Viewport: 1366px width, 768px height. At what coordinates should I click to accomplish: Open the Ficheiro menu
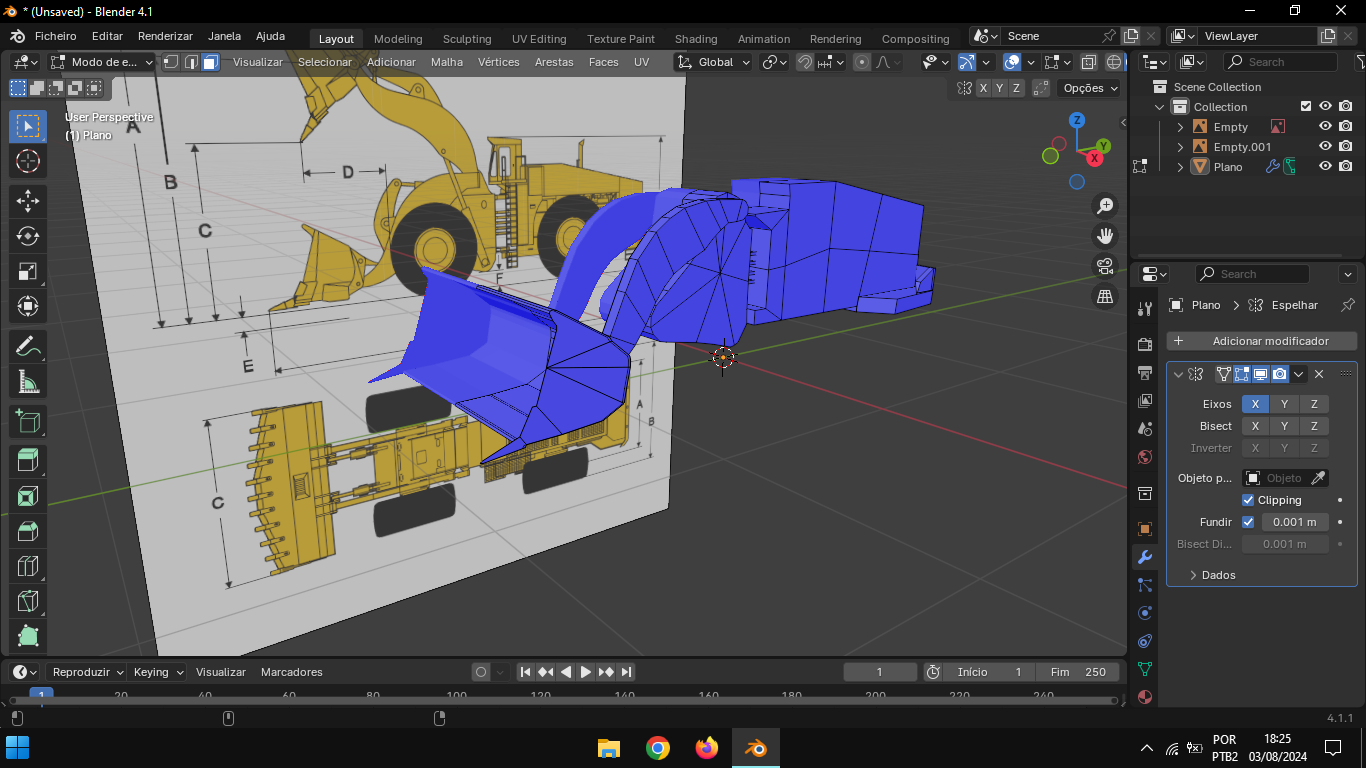point(55,36)
